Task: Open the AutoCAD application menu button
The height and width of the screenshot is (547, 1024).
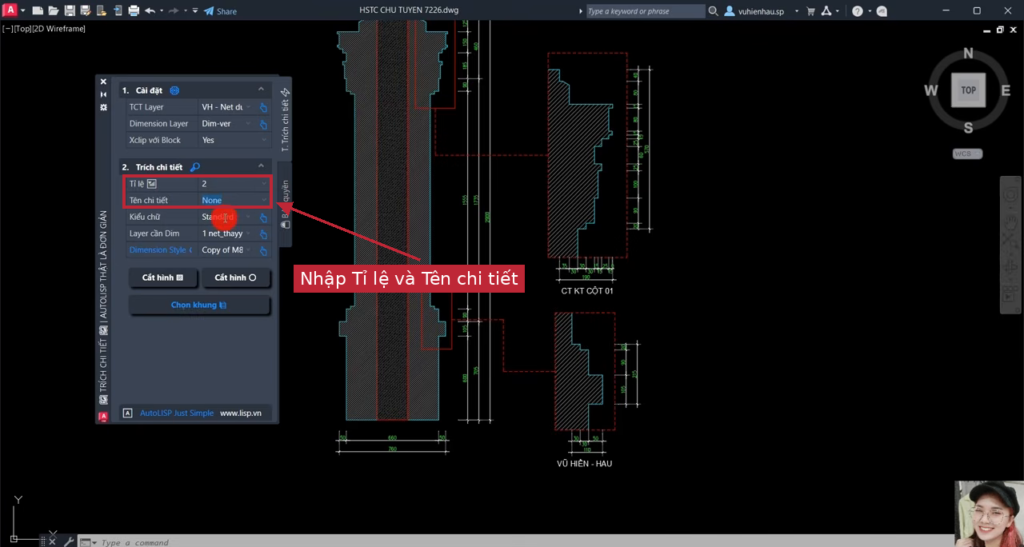Action: (10, 10)
